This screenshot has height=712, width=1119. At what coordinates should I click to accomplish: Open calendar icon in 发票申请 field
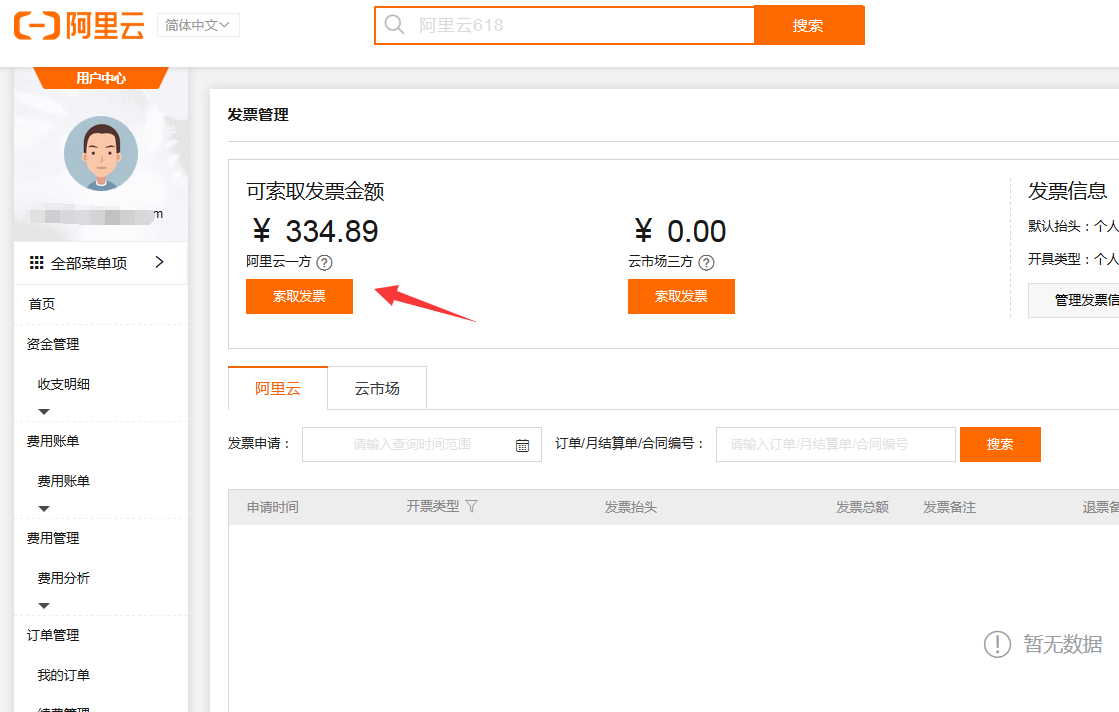tap(522, 445)
